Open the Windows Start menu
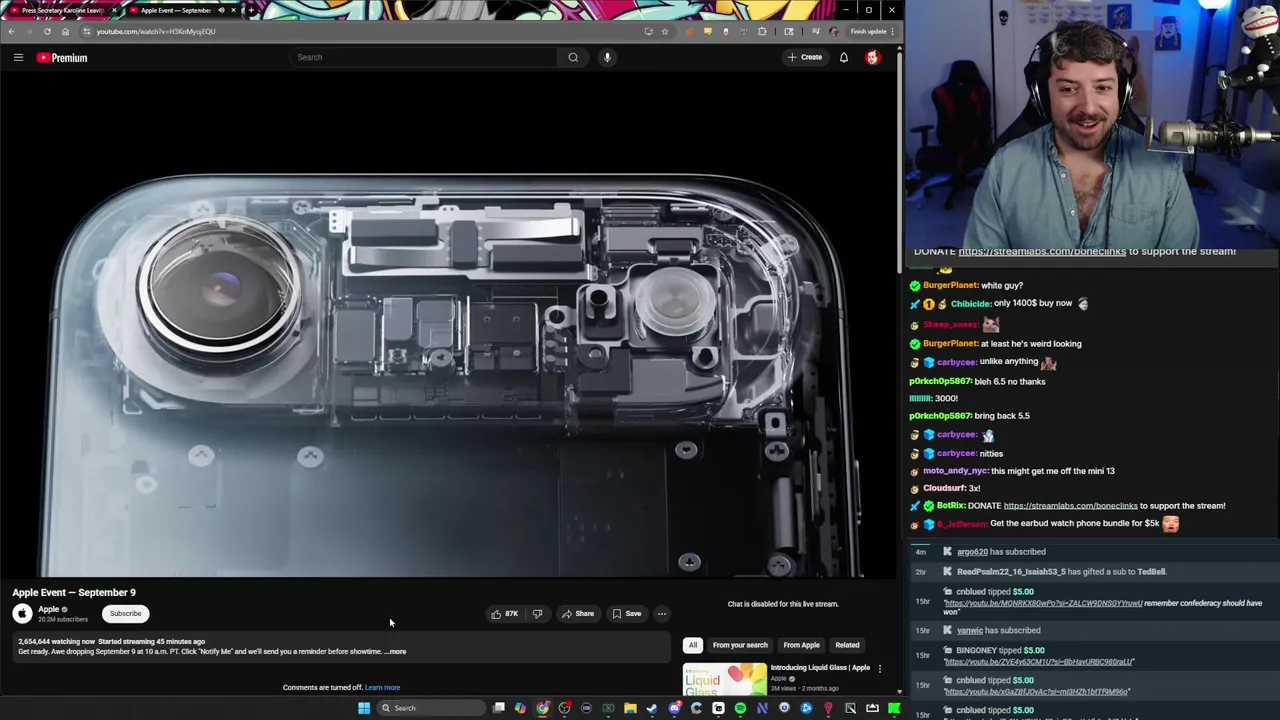Screen dimensions: 1280x720 pos(364,708)
